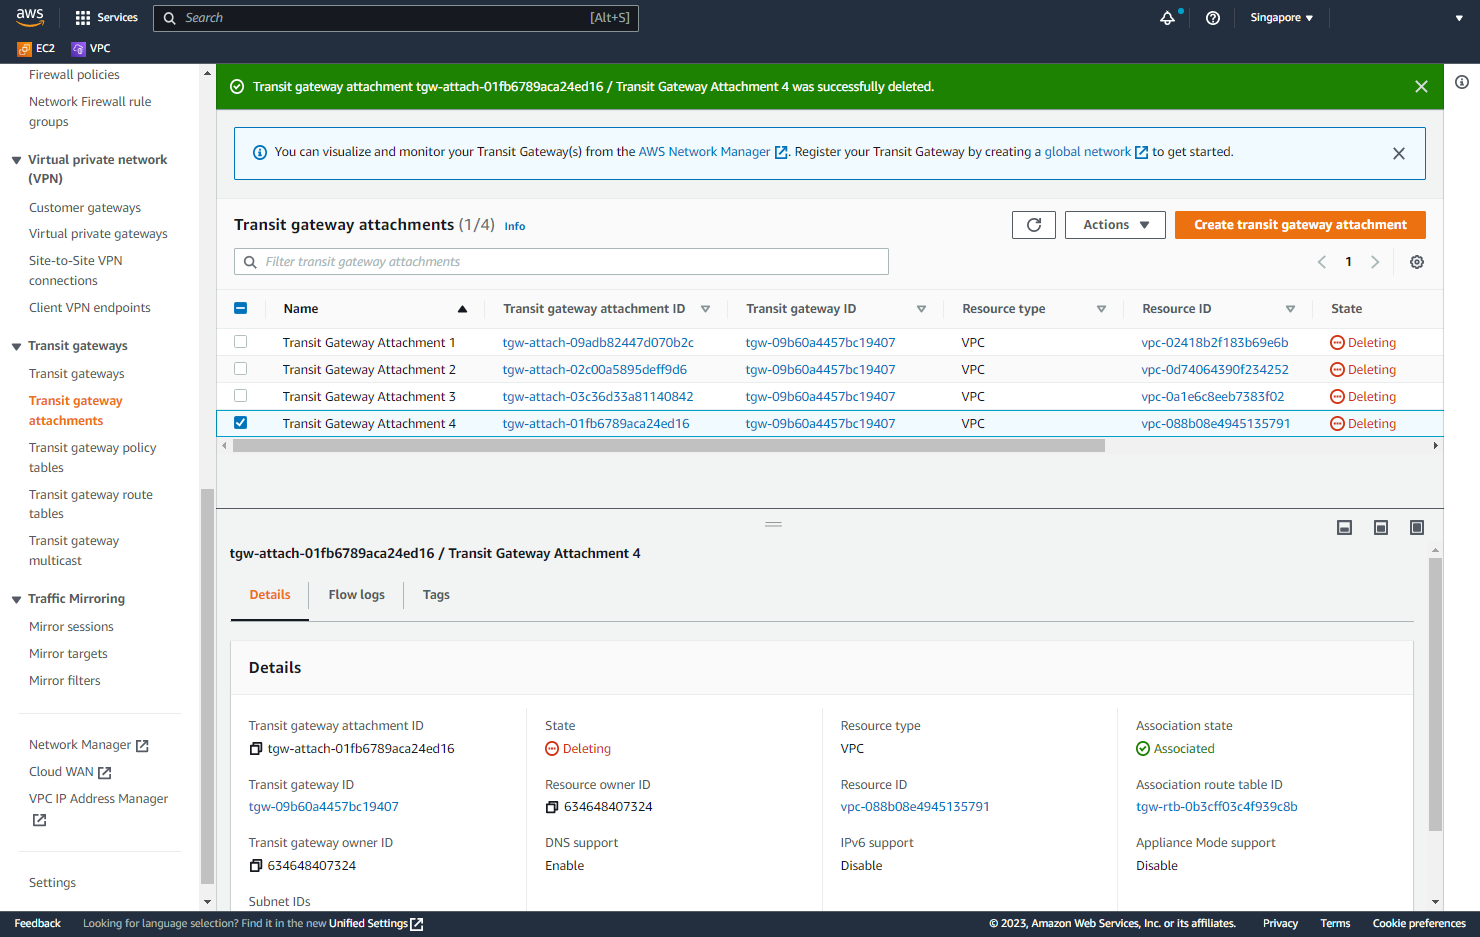
Task: Open Feedback in the footer
Action: (x=38, y=924)
